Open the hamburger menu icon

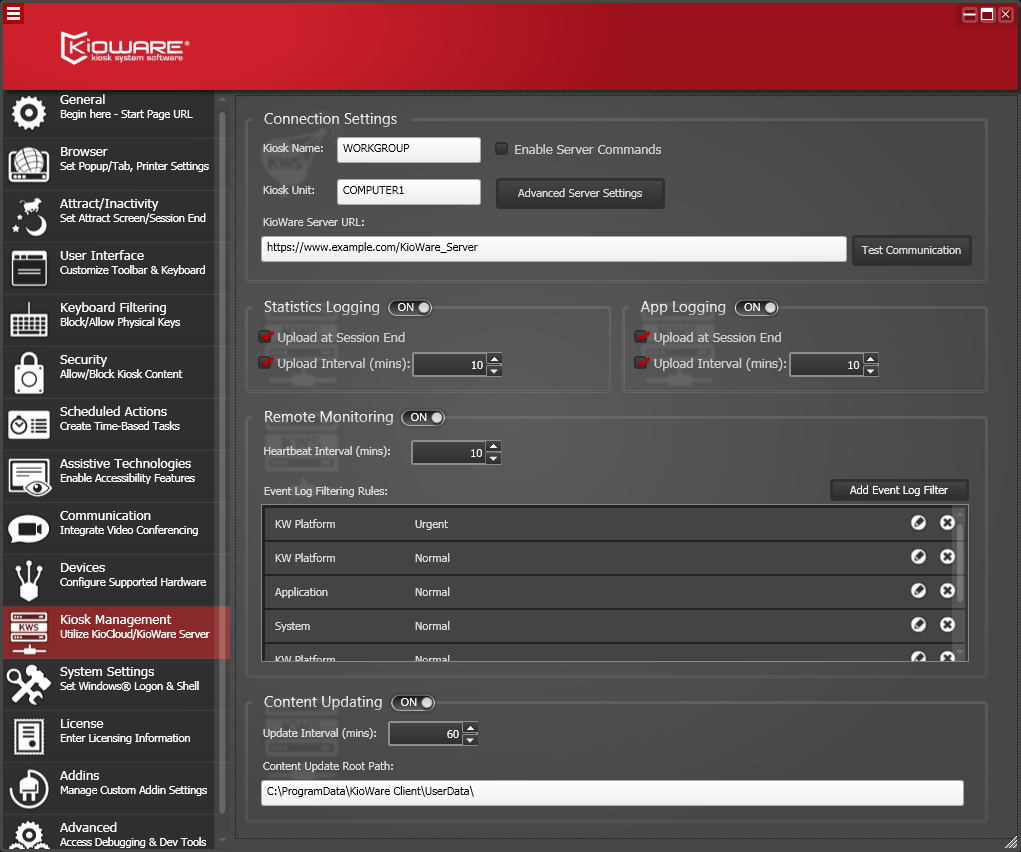[13, 13]
